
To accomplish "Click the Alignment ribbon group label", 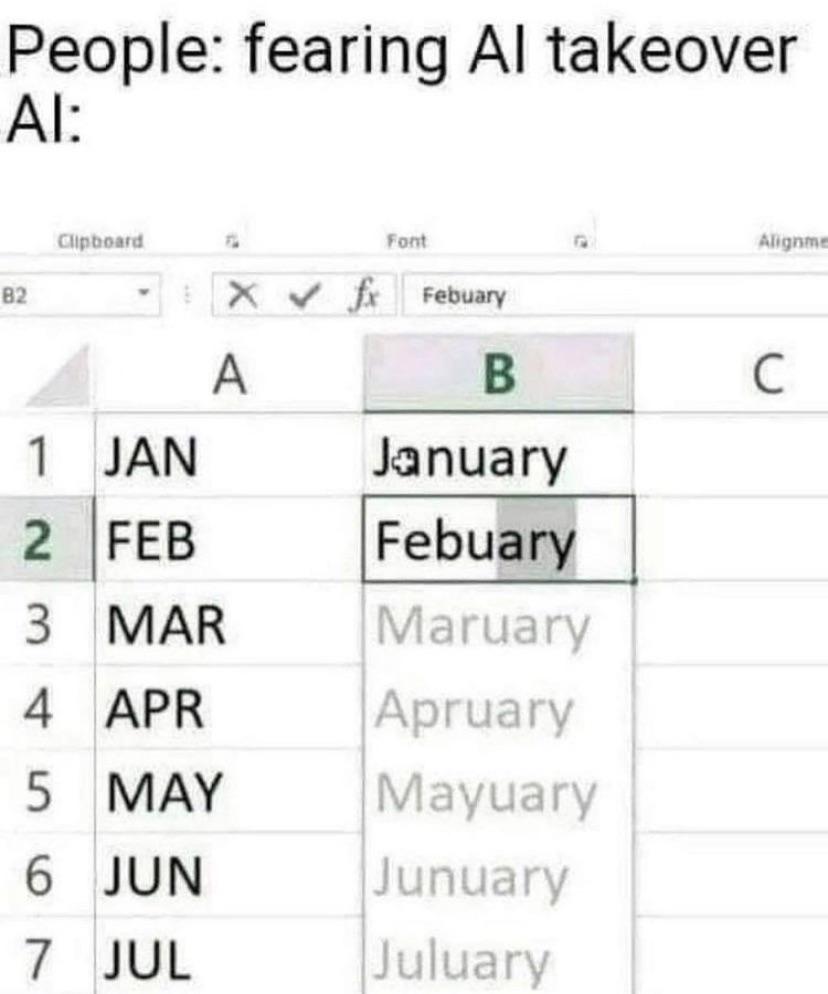I will pyautogui.click(x=790, y=238).
